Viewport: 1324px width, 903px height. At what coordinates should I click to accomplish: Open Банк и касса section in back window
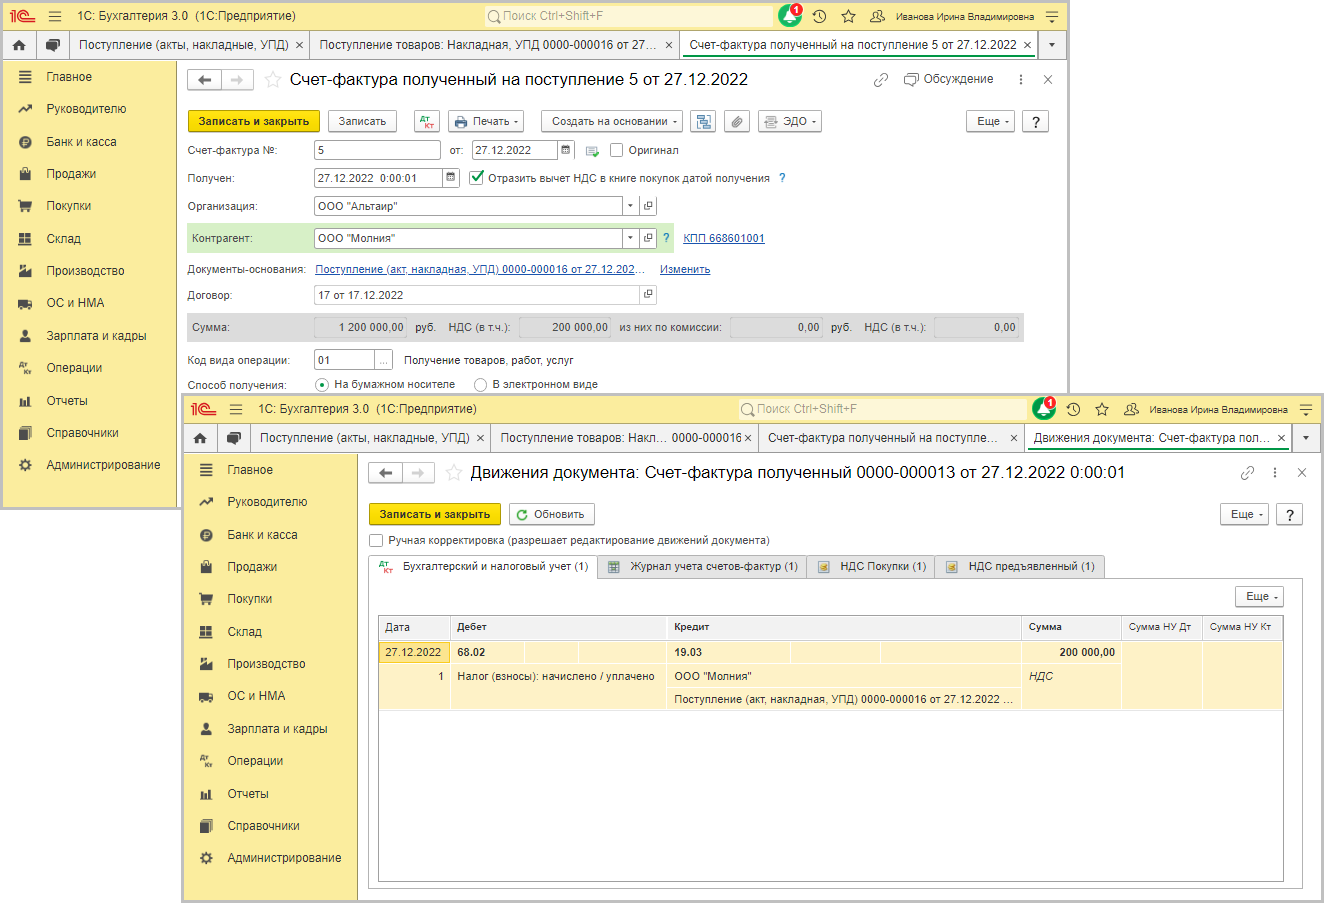(81, 142)
